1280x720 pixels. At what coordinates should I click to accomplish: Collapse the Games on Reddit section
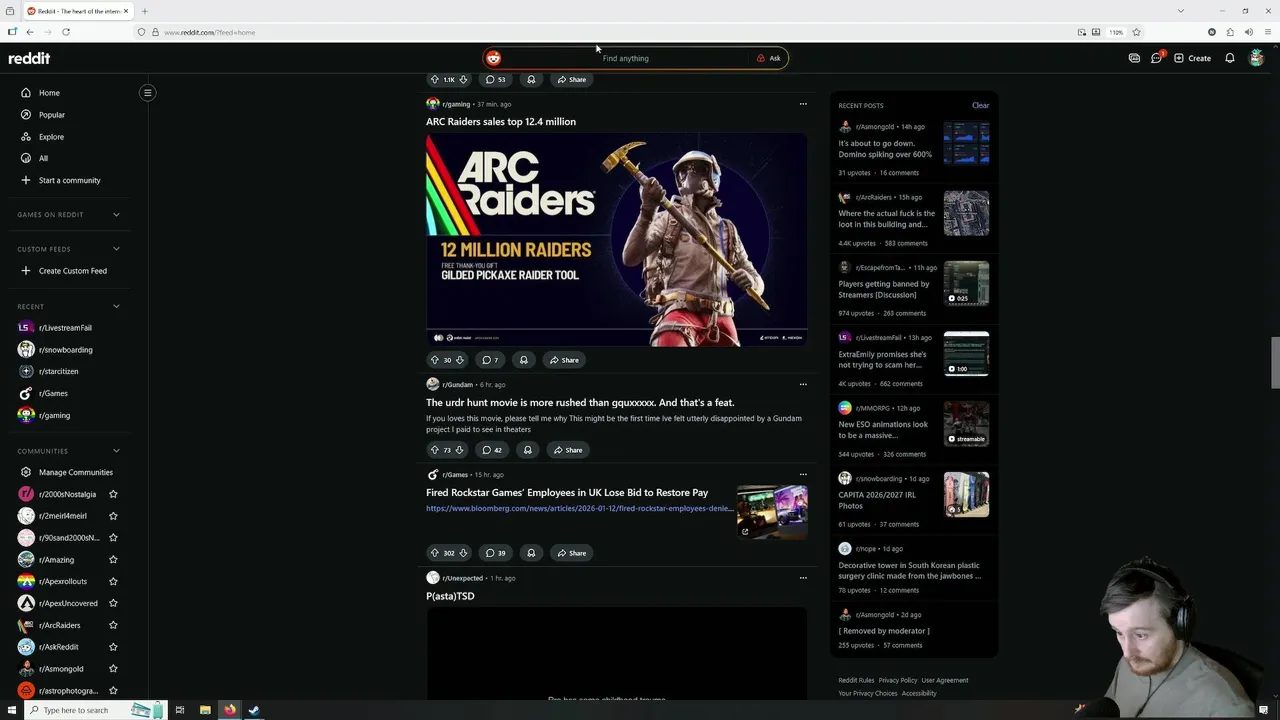pyautogui.click(x=116, y=214)
